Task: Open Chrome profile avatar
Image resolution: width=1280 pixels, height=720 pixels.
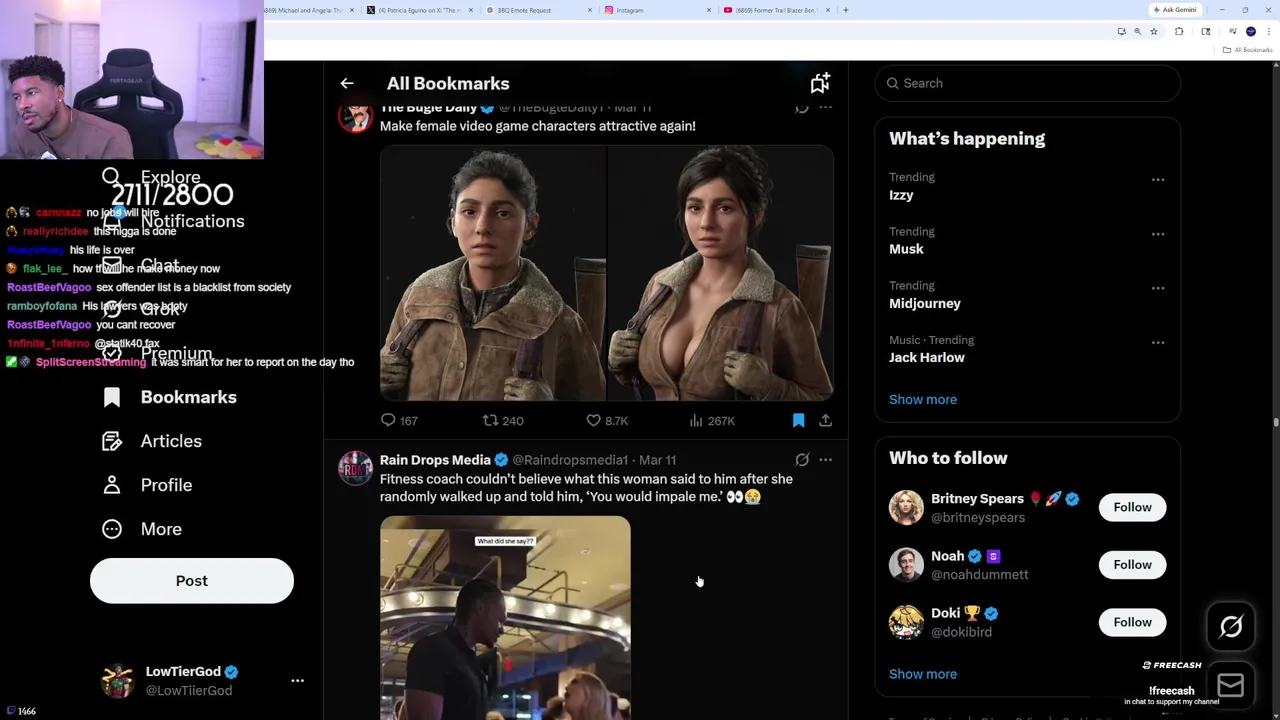Action: 1251,32
